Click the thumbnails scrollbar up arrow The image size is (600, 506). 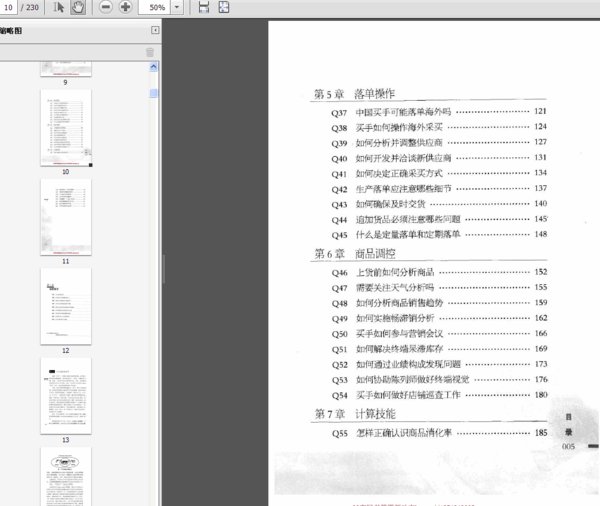pyautogui.click(x=153, y=67)
